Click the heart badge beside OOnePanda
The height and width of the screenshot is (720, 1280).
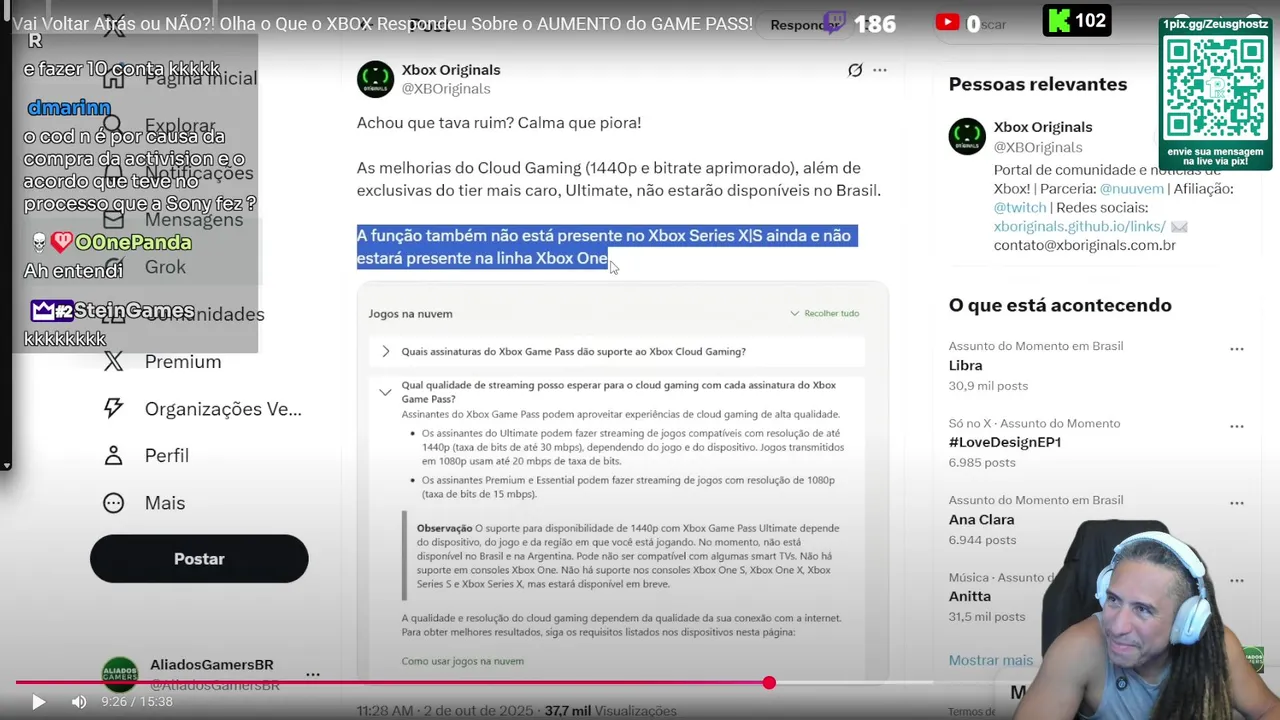coord(62,242)
